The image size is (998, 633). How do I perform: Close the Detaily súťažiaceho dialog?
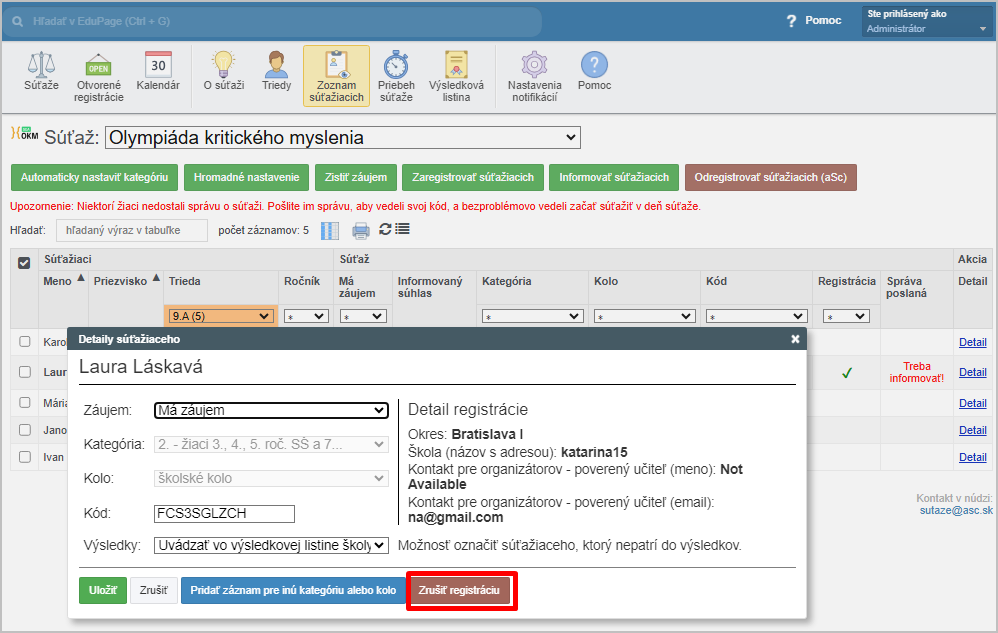coord(795,339)
